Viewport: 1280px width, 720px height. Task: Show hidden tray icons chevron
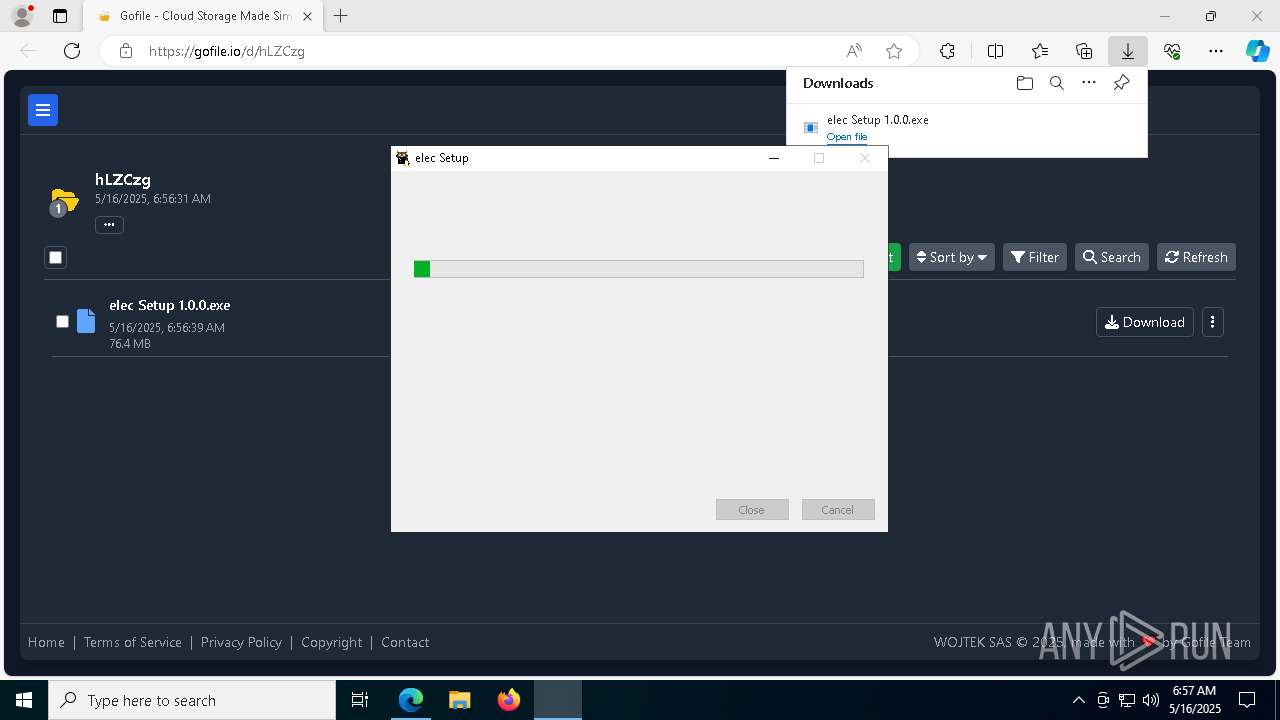pos(1078,700)
